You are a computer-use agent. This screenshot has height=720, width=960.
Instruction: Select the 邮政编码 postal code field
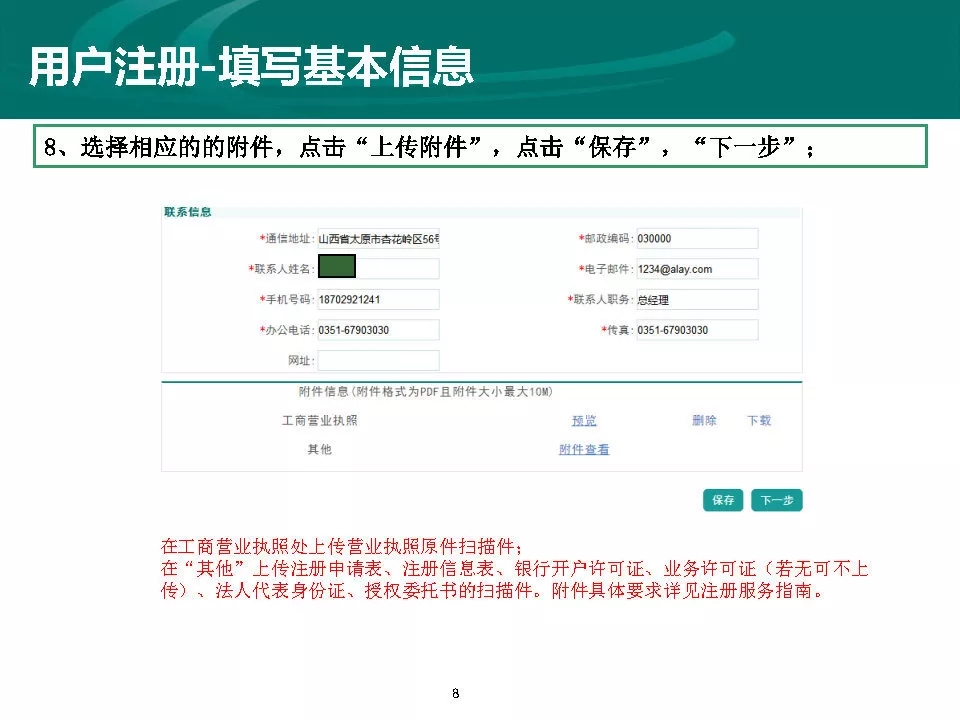696,239
